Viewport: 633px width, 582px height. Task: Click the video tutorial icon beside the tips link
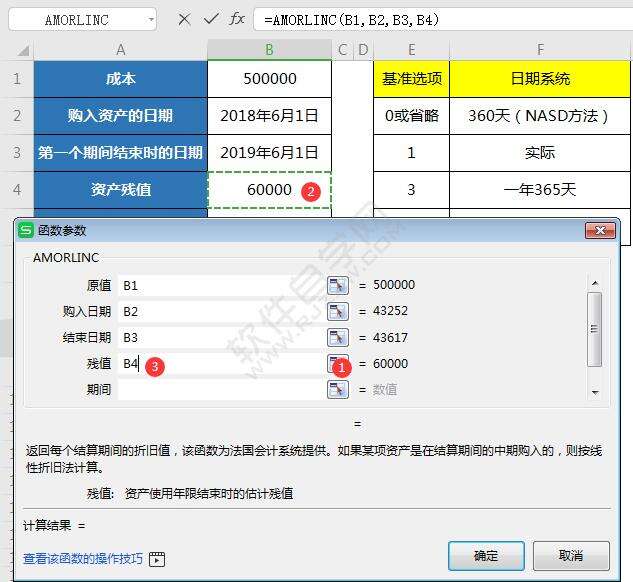point(157,559)
